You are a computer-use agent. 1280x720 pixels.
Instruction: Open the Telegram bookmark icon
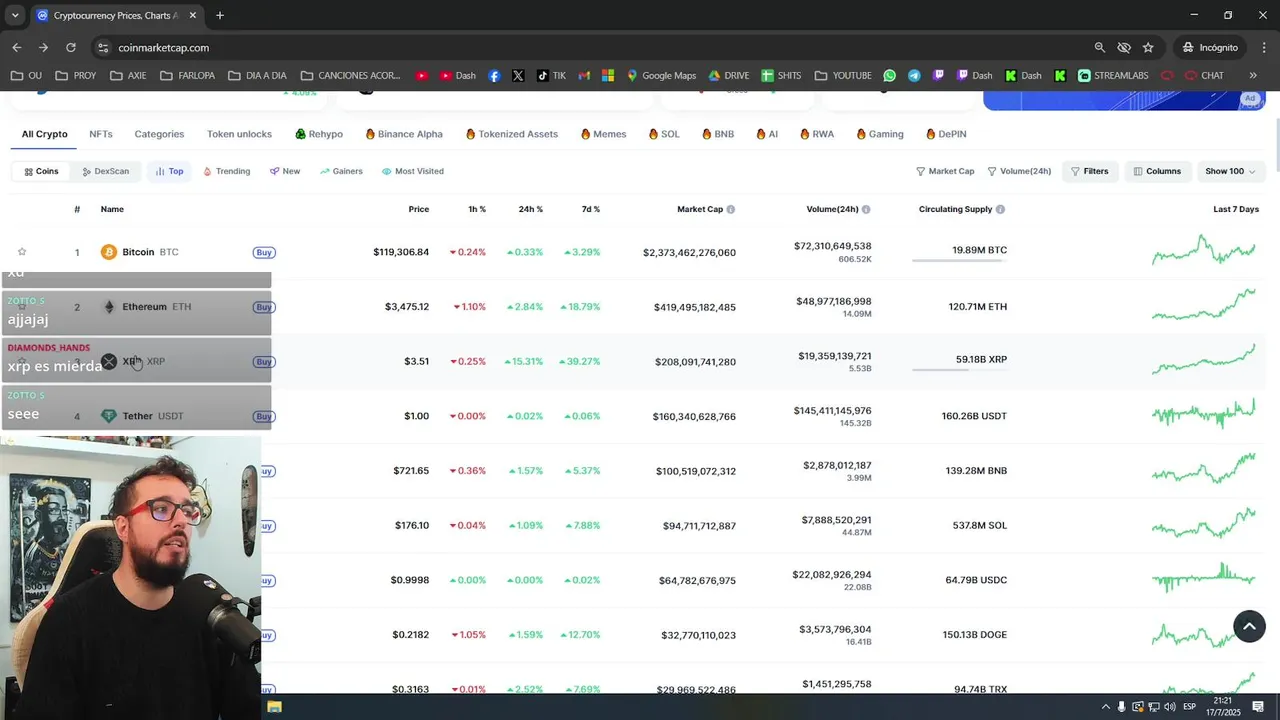(x=914, y=75)
